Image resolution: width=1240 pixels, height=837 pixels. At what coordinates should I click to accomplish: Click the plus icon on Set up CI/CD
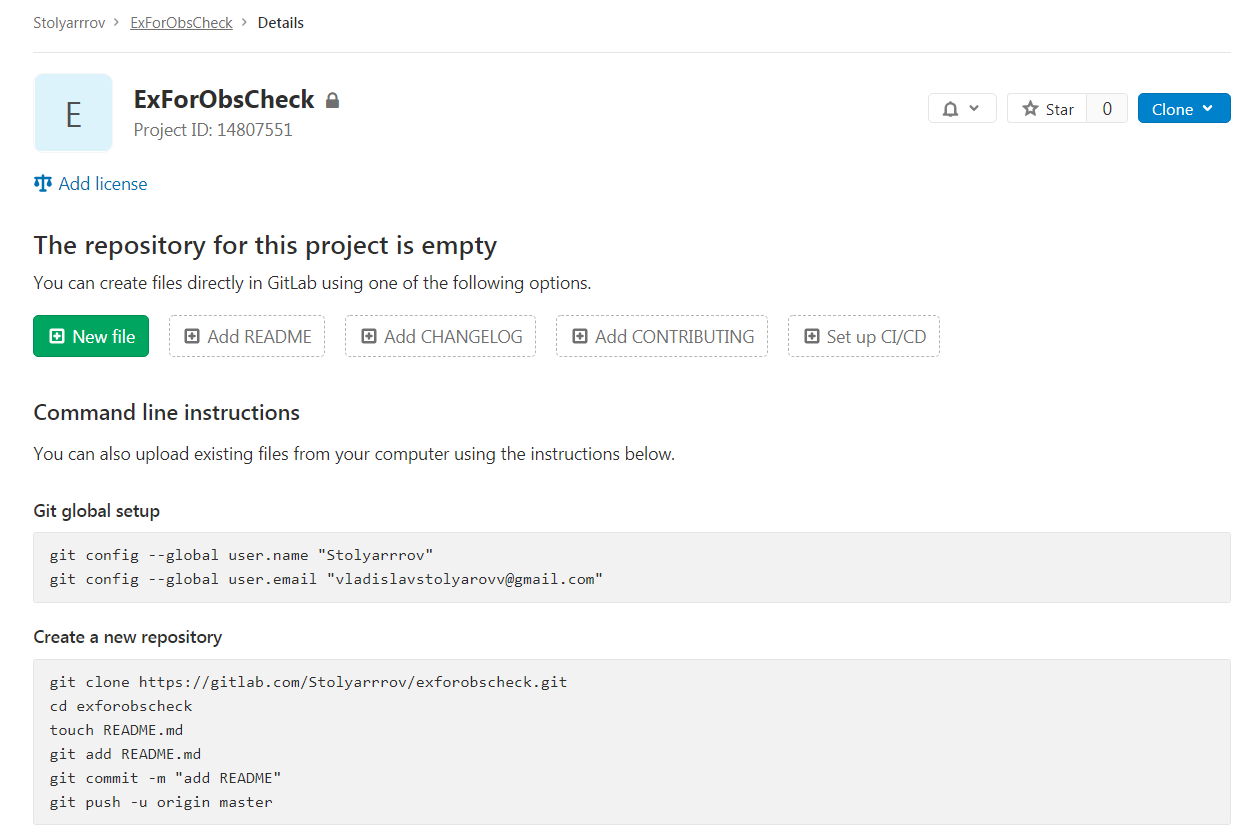(811, 337)
